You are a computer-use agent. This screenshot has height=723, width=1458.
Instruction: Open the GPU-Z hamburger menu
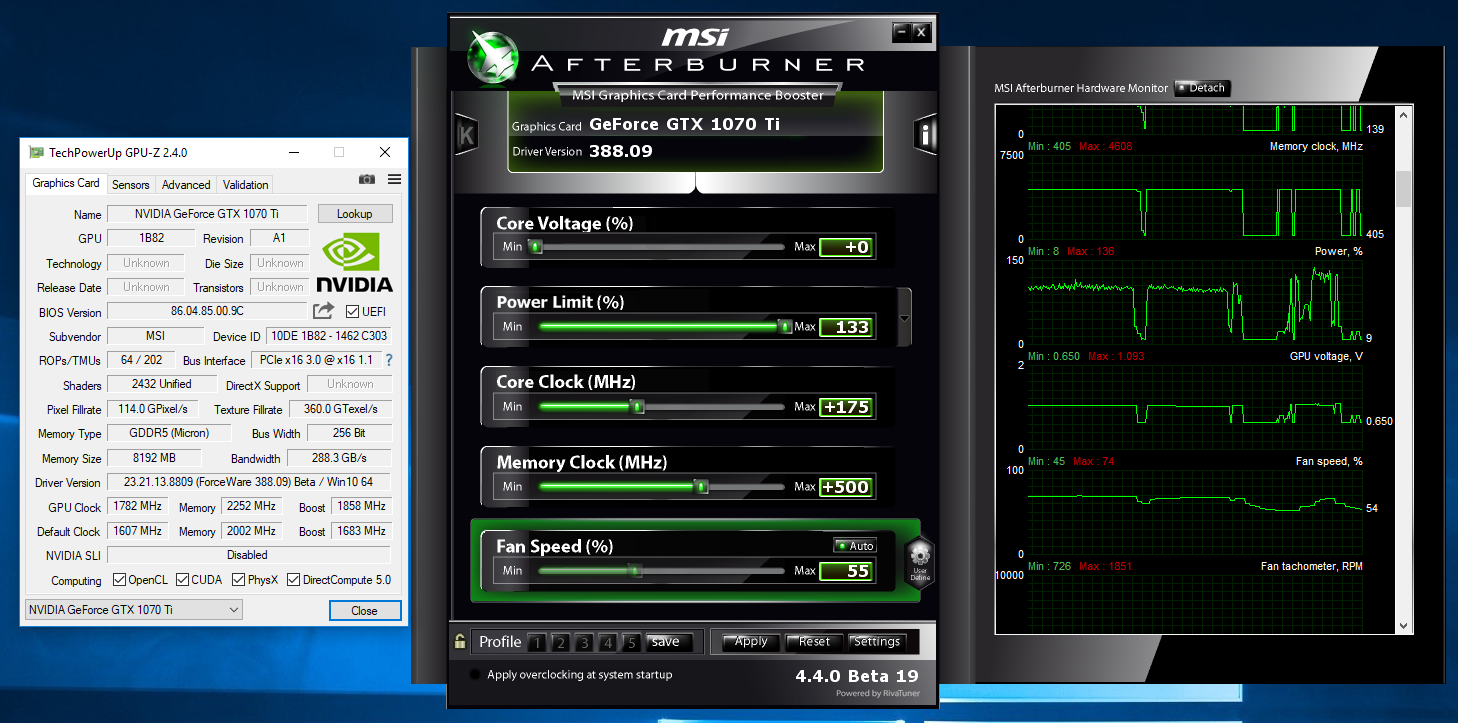click(394, 179)
